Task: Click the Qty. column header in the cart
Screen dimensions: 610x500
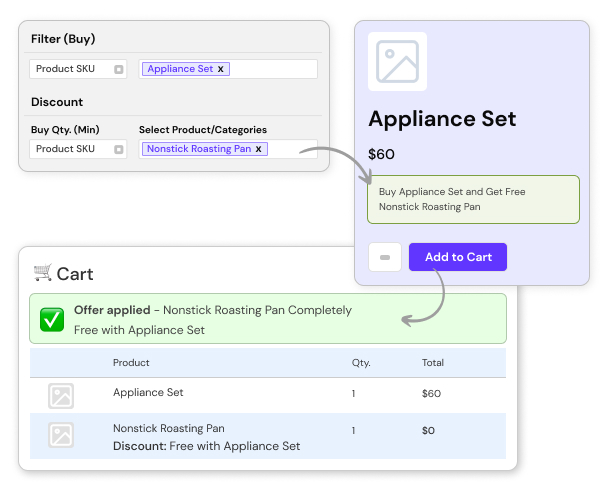Action: (x=361, y=363)
